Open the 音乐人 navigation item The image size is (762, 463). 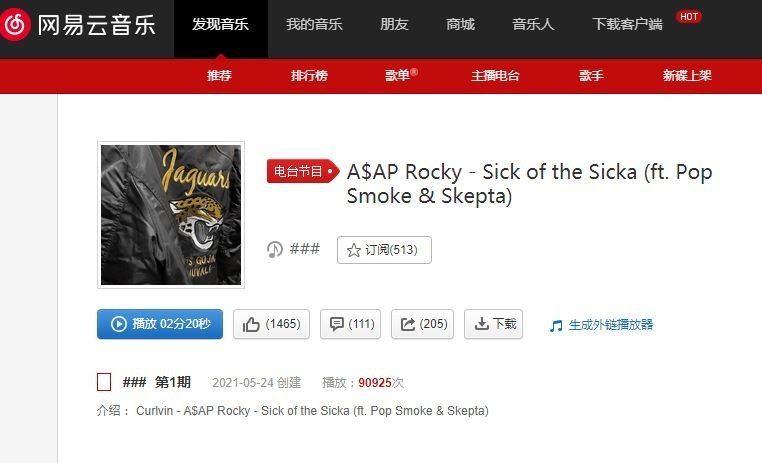(x=533, y=24)
